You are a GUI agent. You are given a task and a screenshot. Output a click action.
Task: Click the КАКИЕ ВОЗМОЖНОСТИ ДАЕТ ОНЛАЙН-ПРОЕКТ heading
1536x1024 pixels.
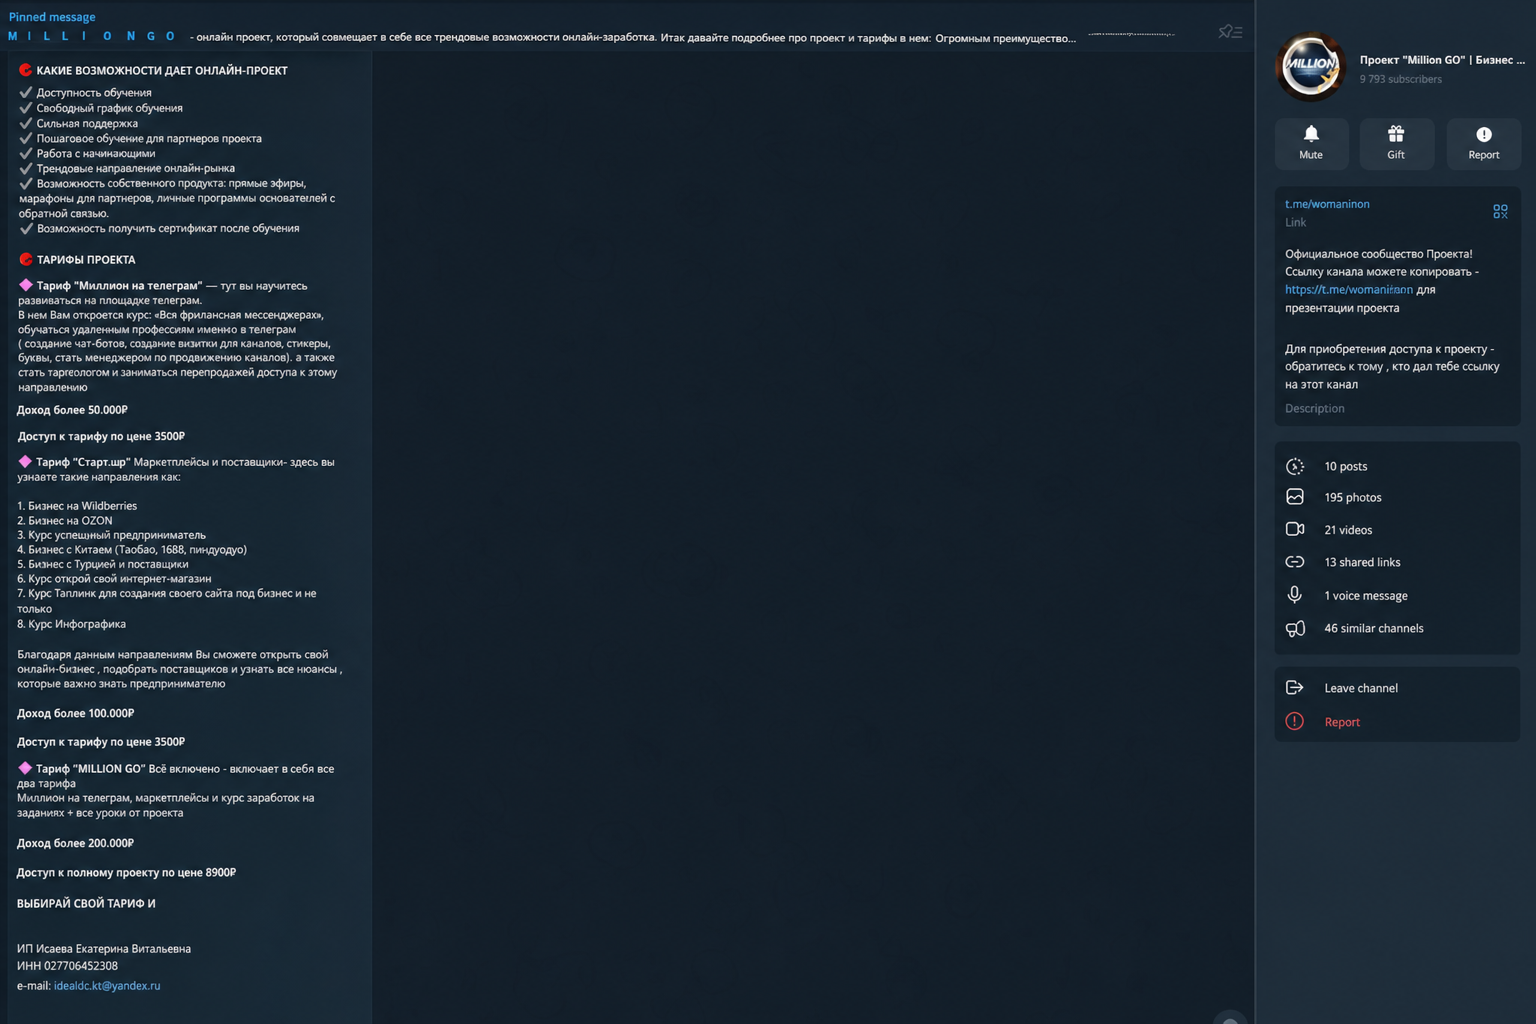[x=162, y=71]
